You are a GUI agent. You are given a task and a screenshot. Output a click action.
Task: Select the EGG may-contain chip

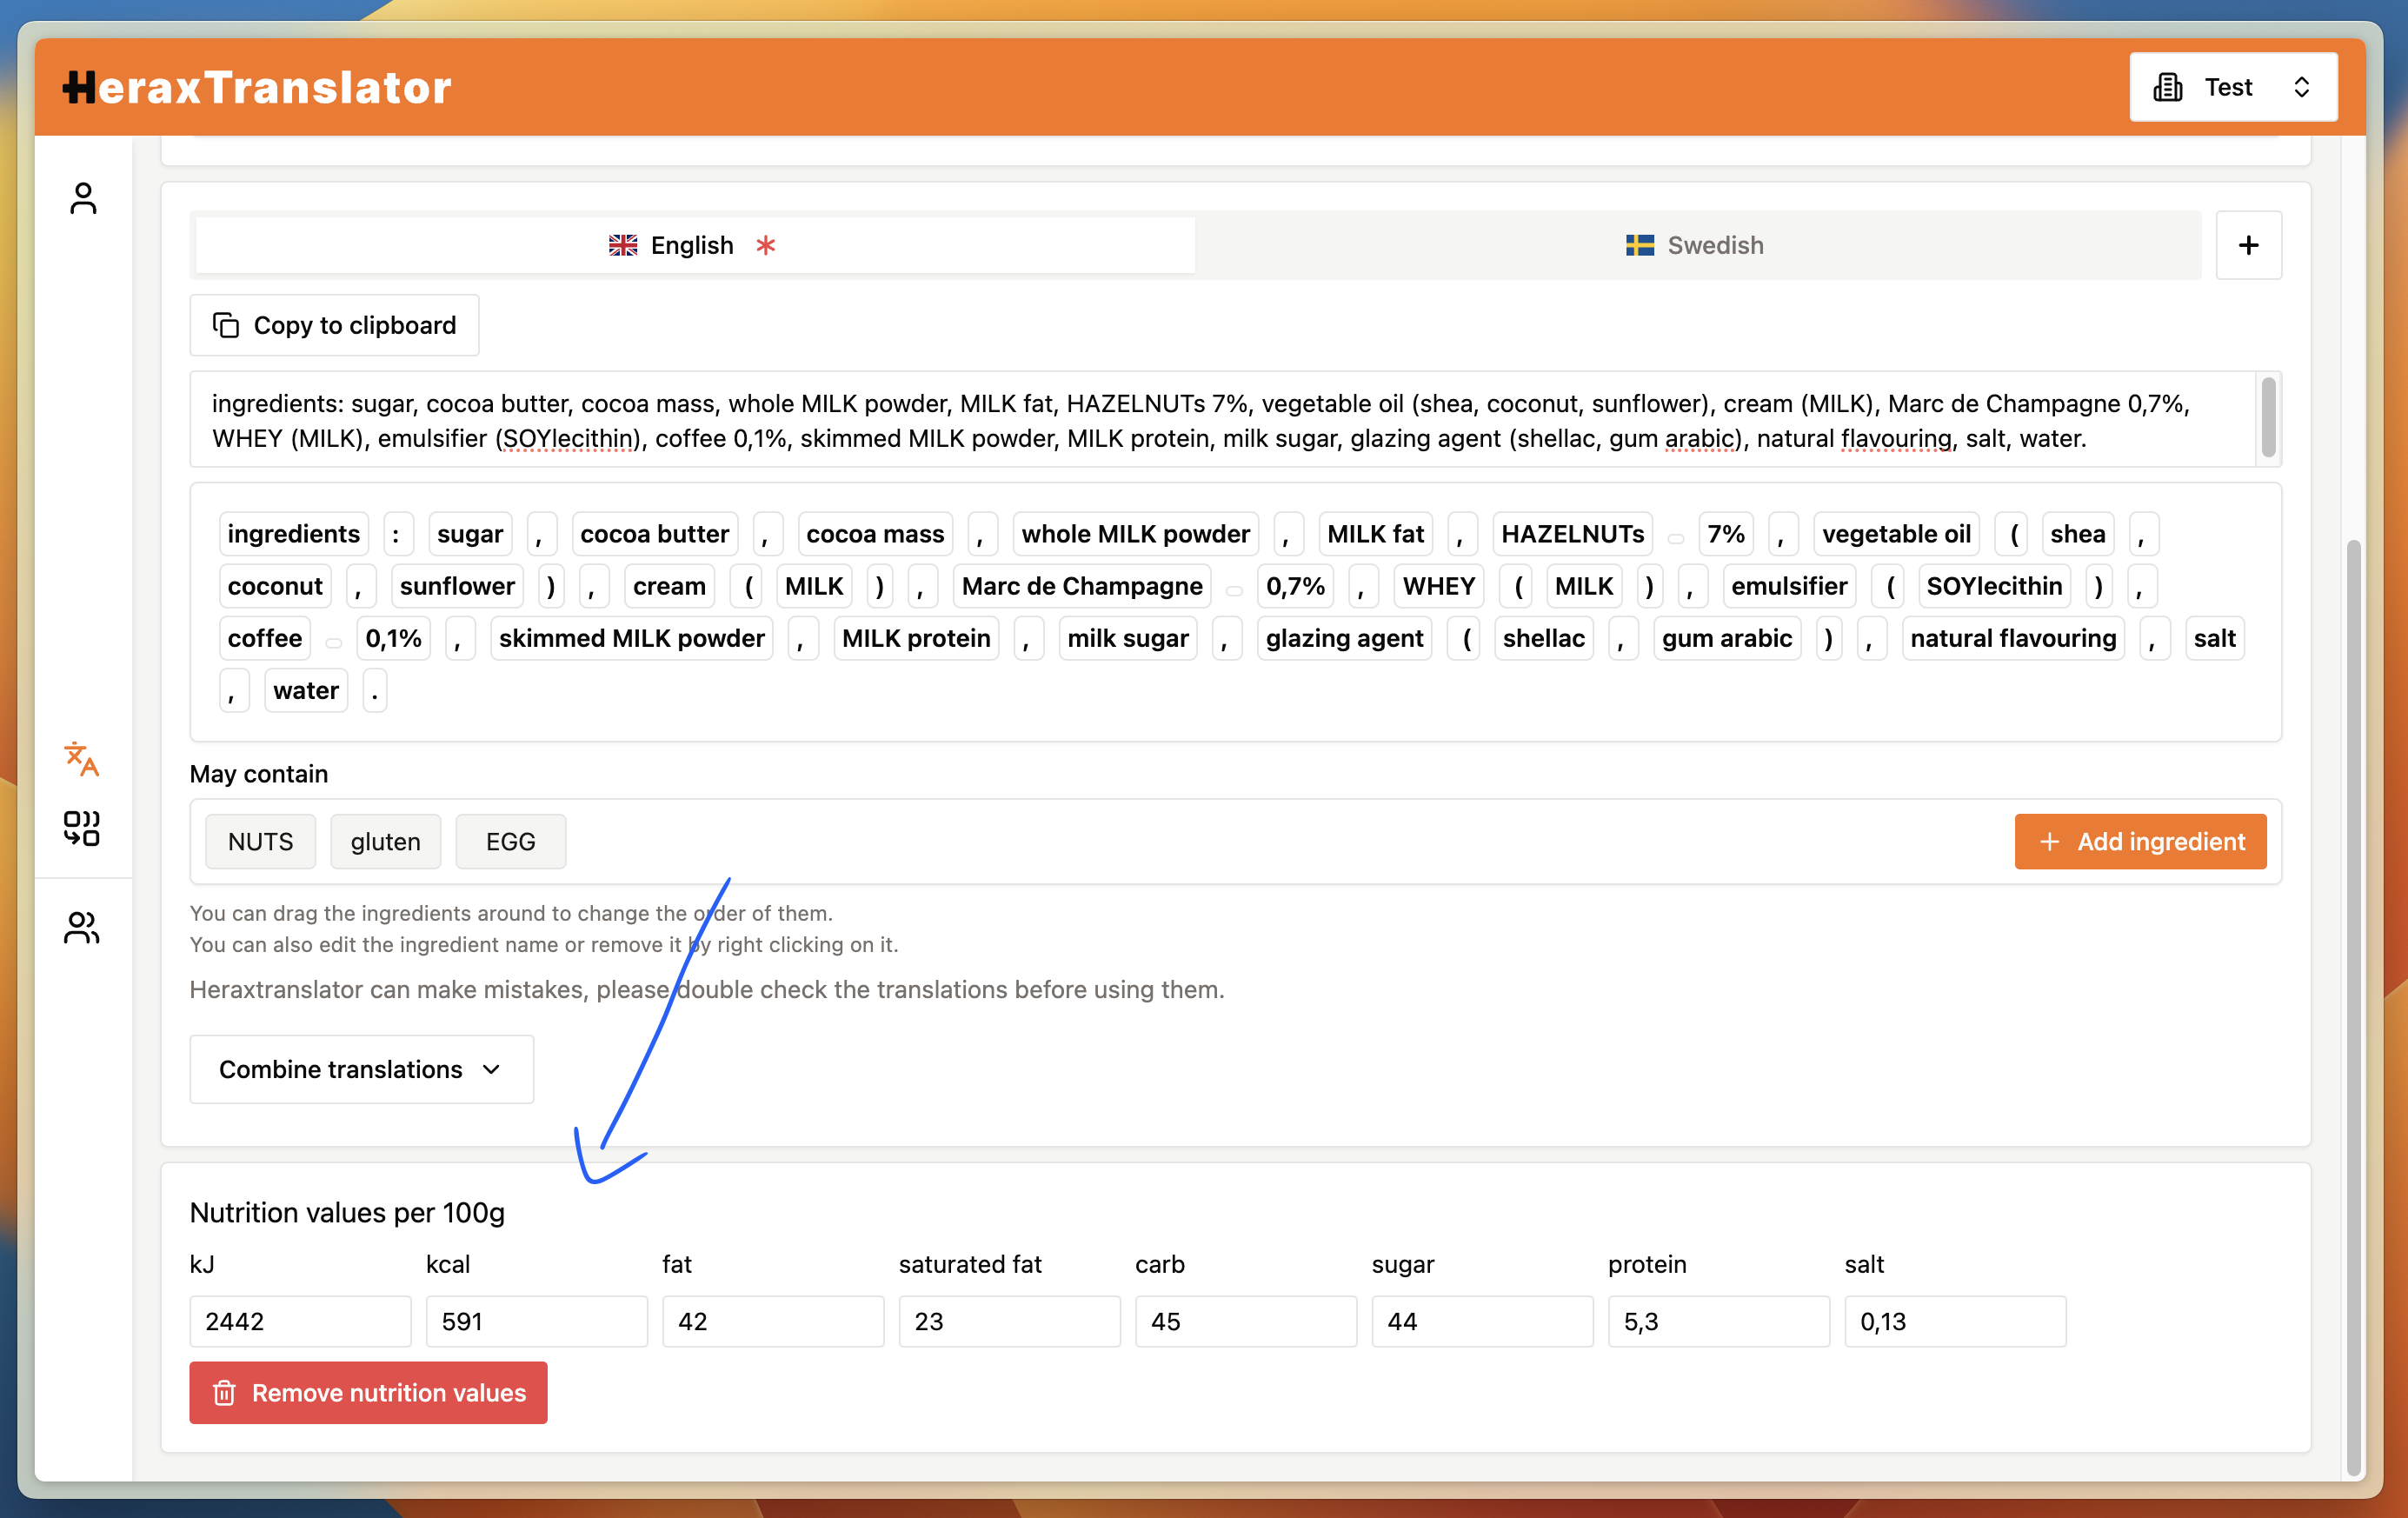[510, 842]
